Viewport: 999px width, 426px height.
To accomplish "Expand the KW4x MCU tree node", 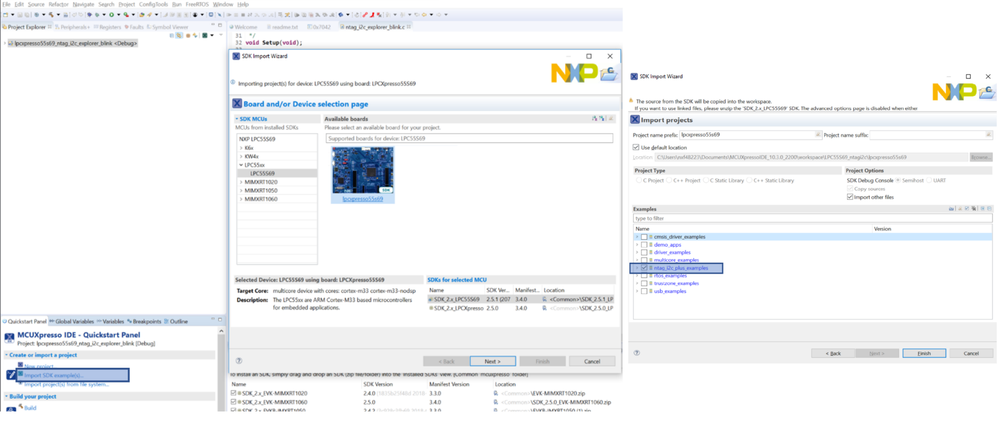I will point(241,155).
